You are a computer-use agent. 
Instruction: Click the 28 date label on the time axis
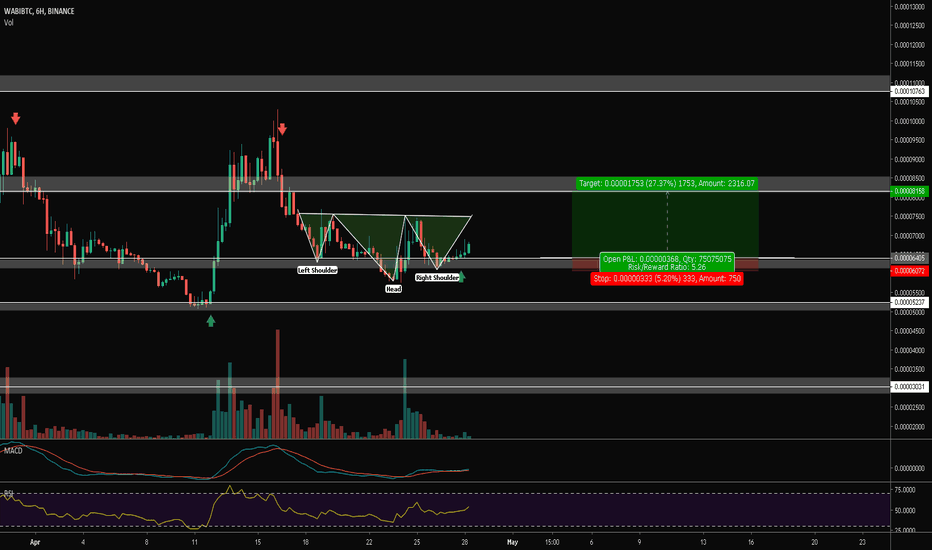coord(465,542)
